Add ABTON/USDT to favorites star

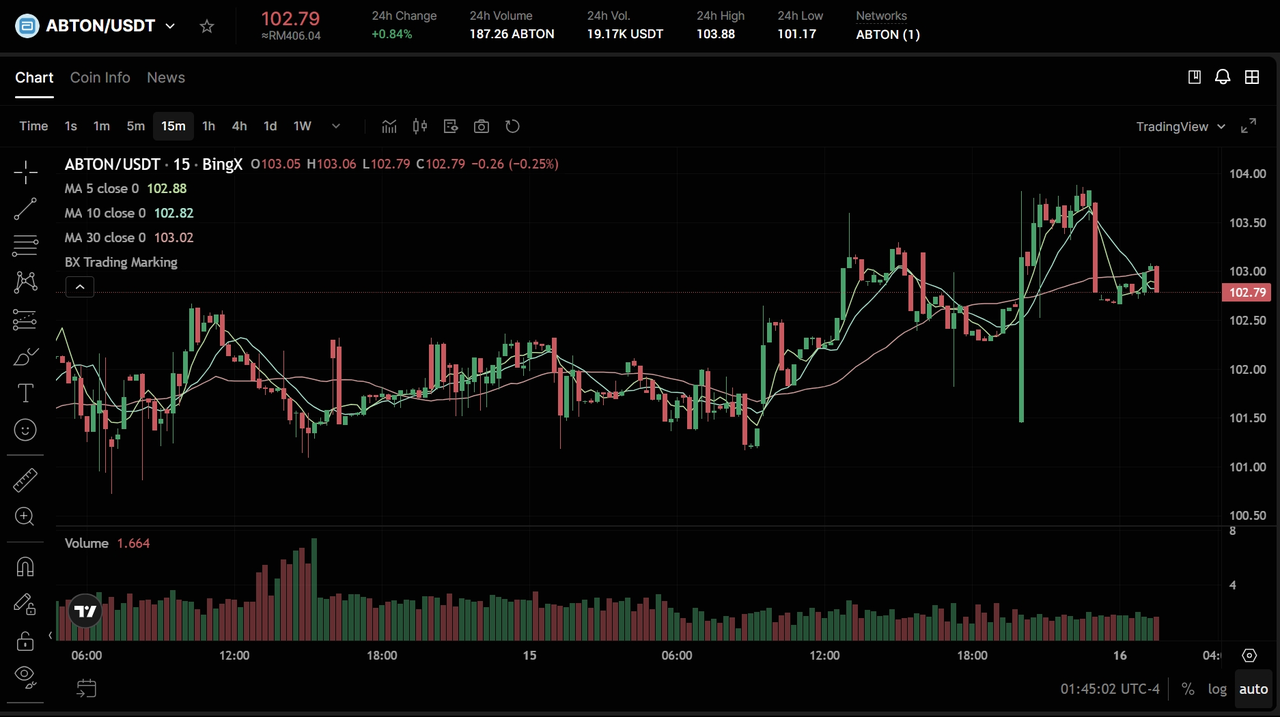click(x=207, y=26)
